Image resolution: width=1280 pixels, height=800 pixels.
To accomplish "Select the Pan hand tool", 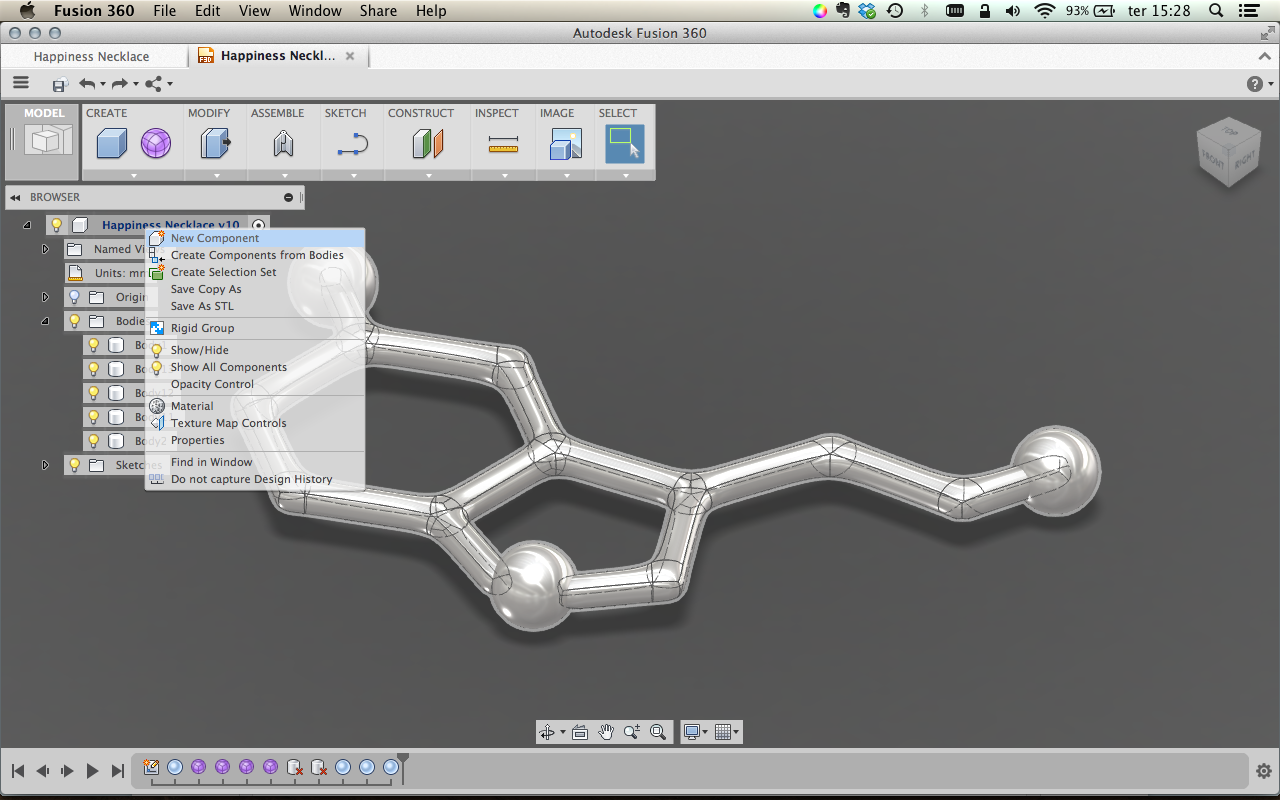I will tap(606, 732).
